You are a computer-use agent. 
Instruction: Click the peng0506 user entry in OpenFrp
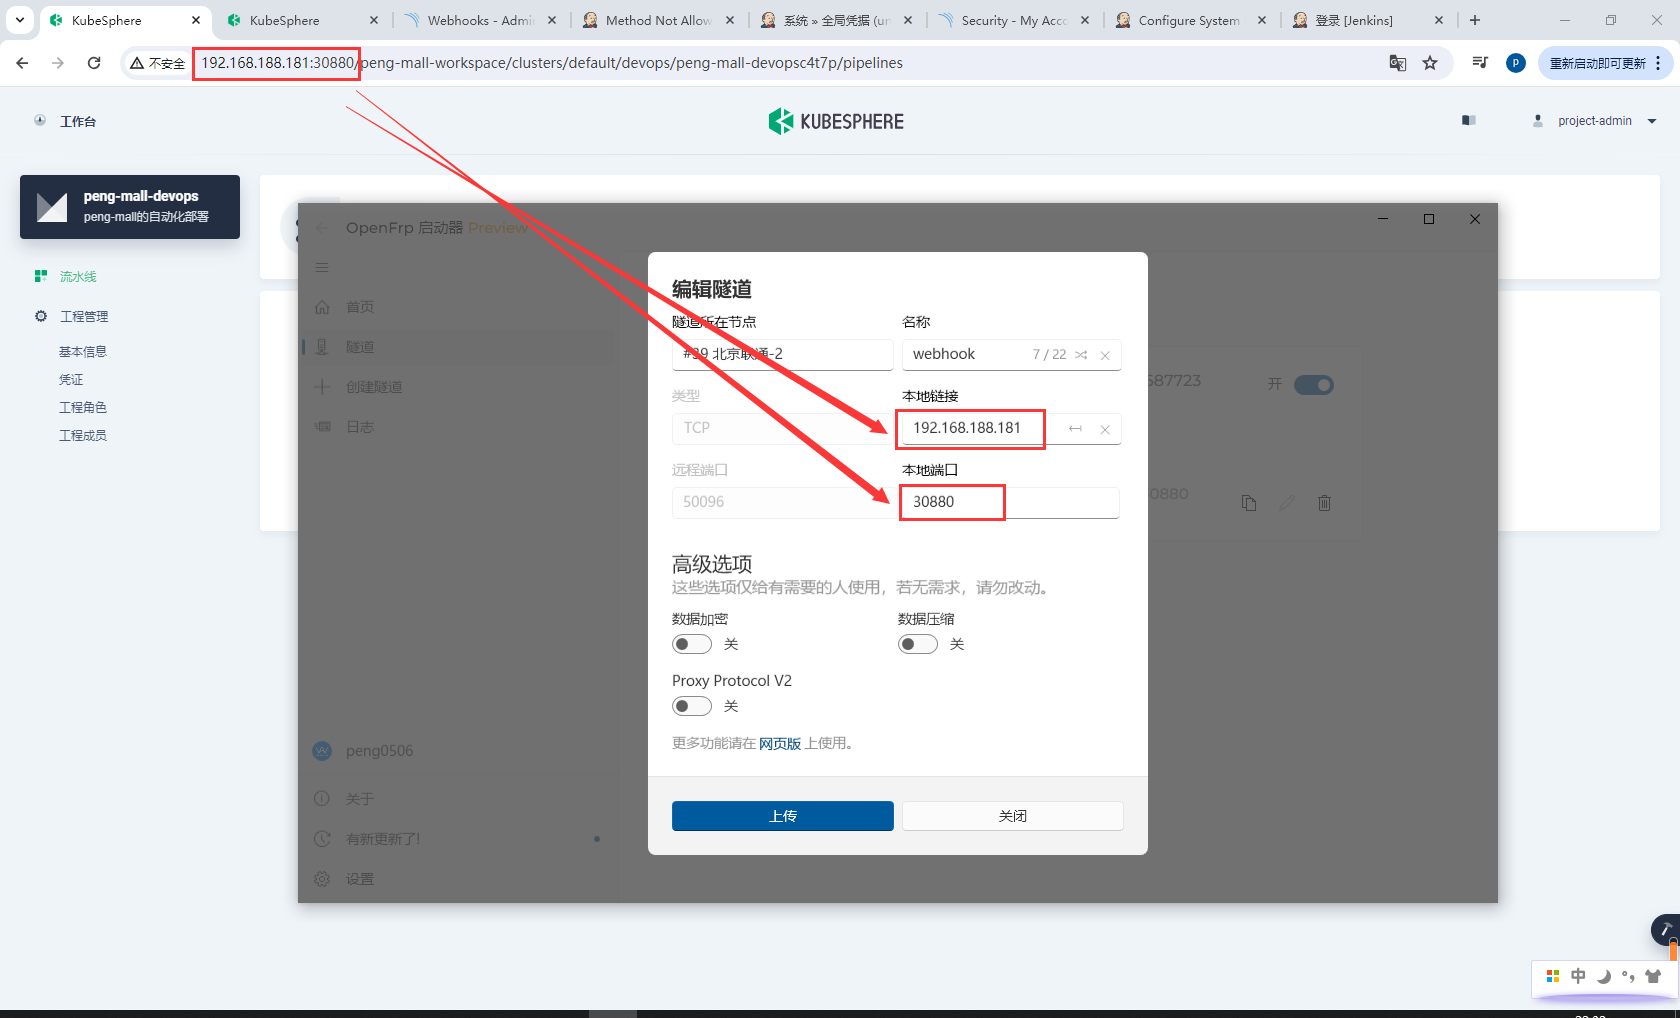click(x=458, y=751)
